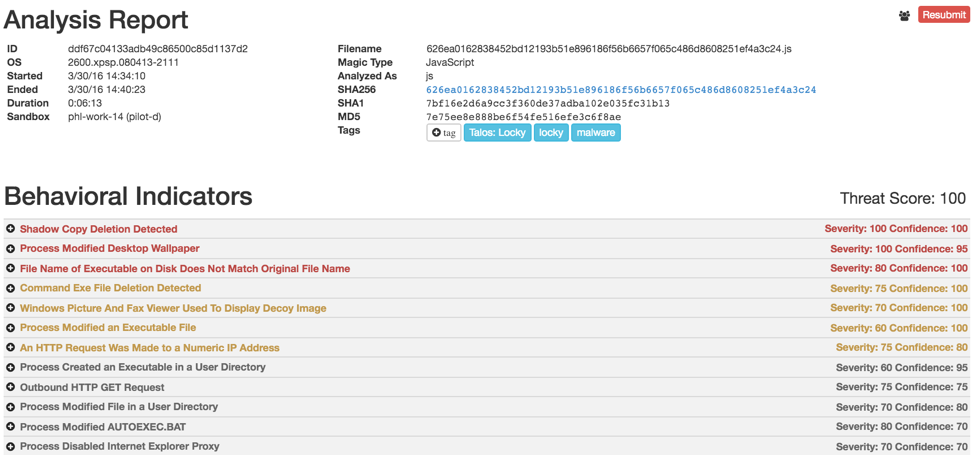Open the SHA256 hash link
This screenshot has width=975, height=455.
pos(620,90)
